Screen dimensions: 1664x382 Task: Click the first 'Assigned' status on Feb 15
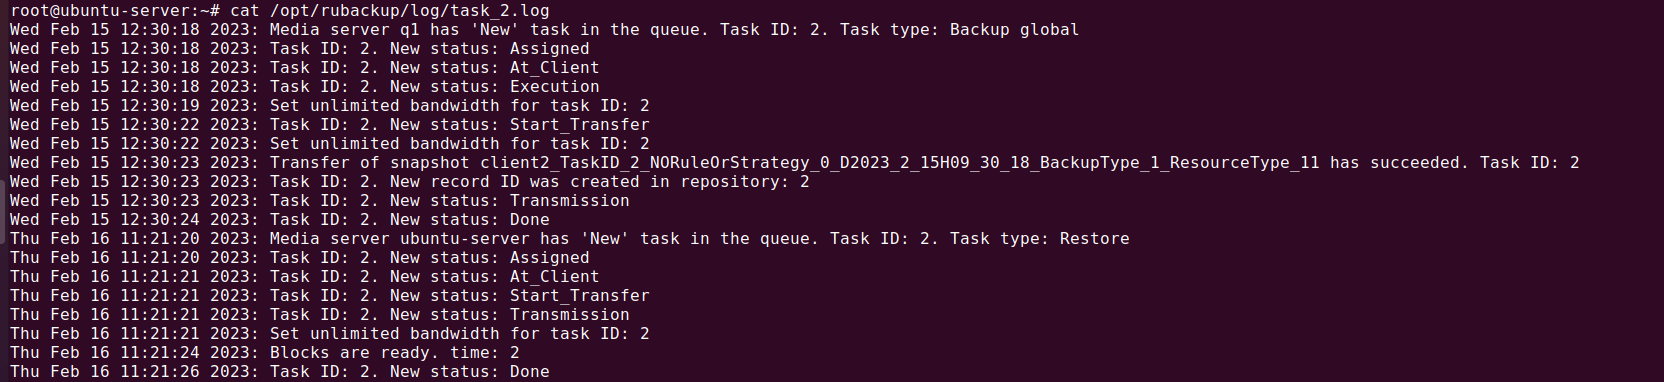549,49
